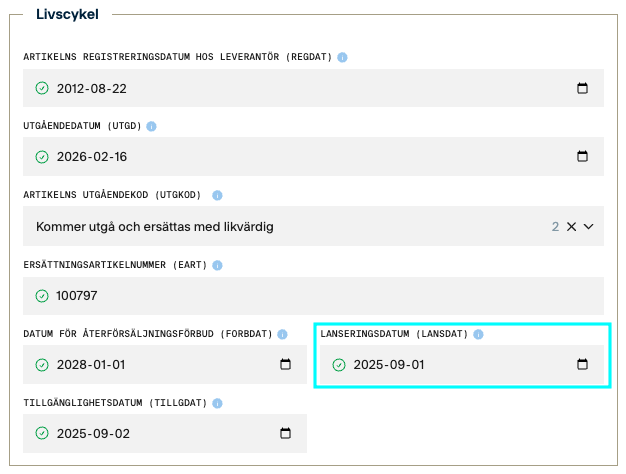
Task: Show info for Registreringsdatum (REGDAT)
Action: 343,57
